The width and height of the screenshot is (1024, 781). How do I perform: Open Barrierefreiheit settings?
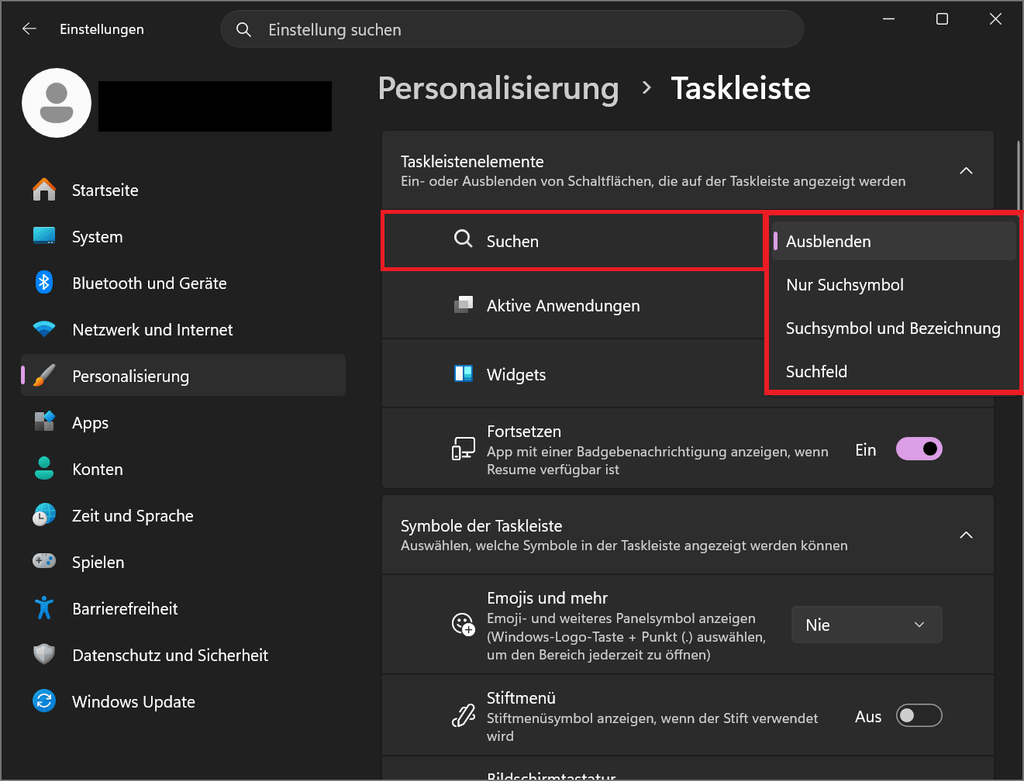point(184,609)
